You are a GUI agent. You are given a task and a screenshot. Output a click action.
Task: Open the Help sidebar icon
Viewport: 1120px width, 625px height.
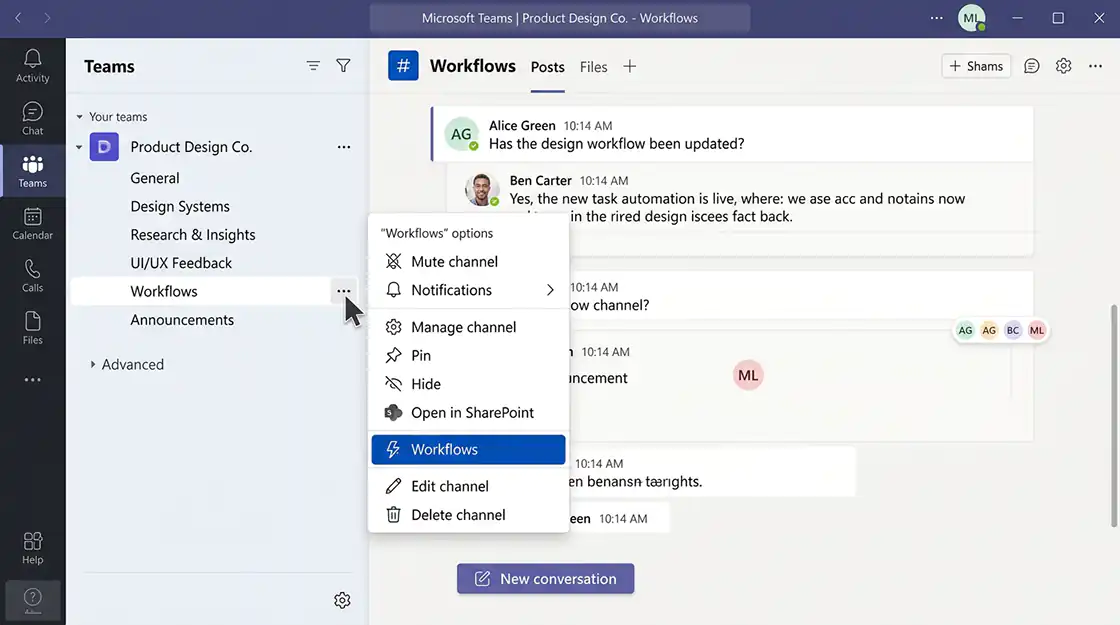[x=32, y=548]
